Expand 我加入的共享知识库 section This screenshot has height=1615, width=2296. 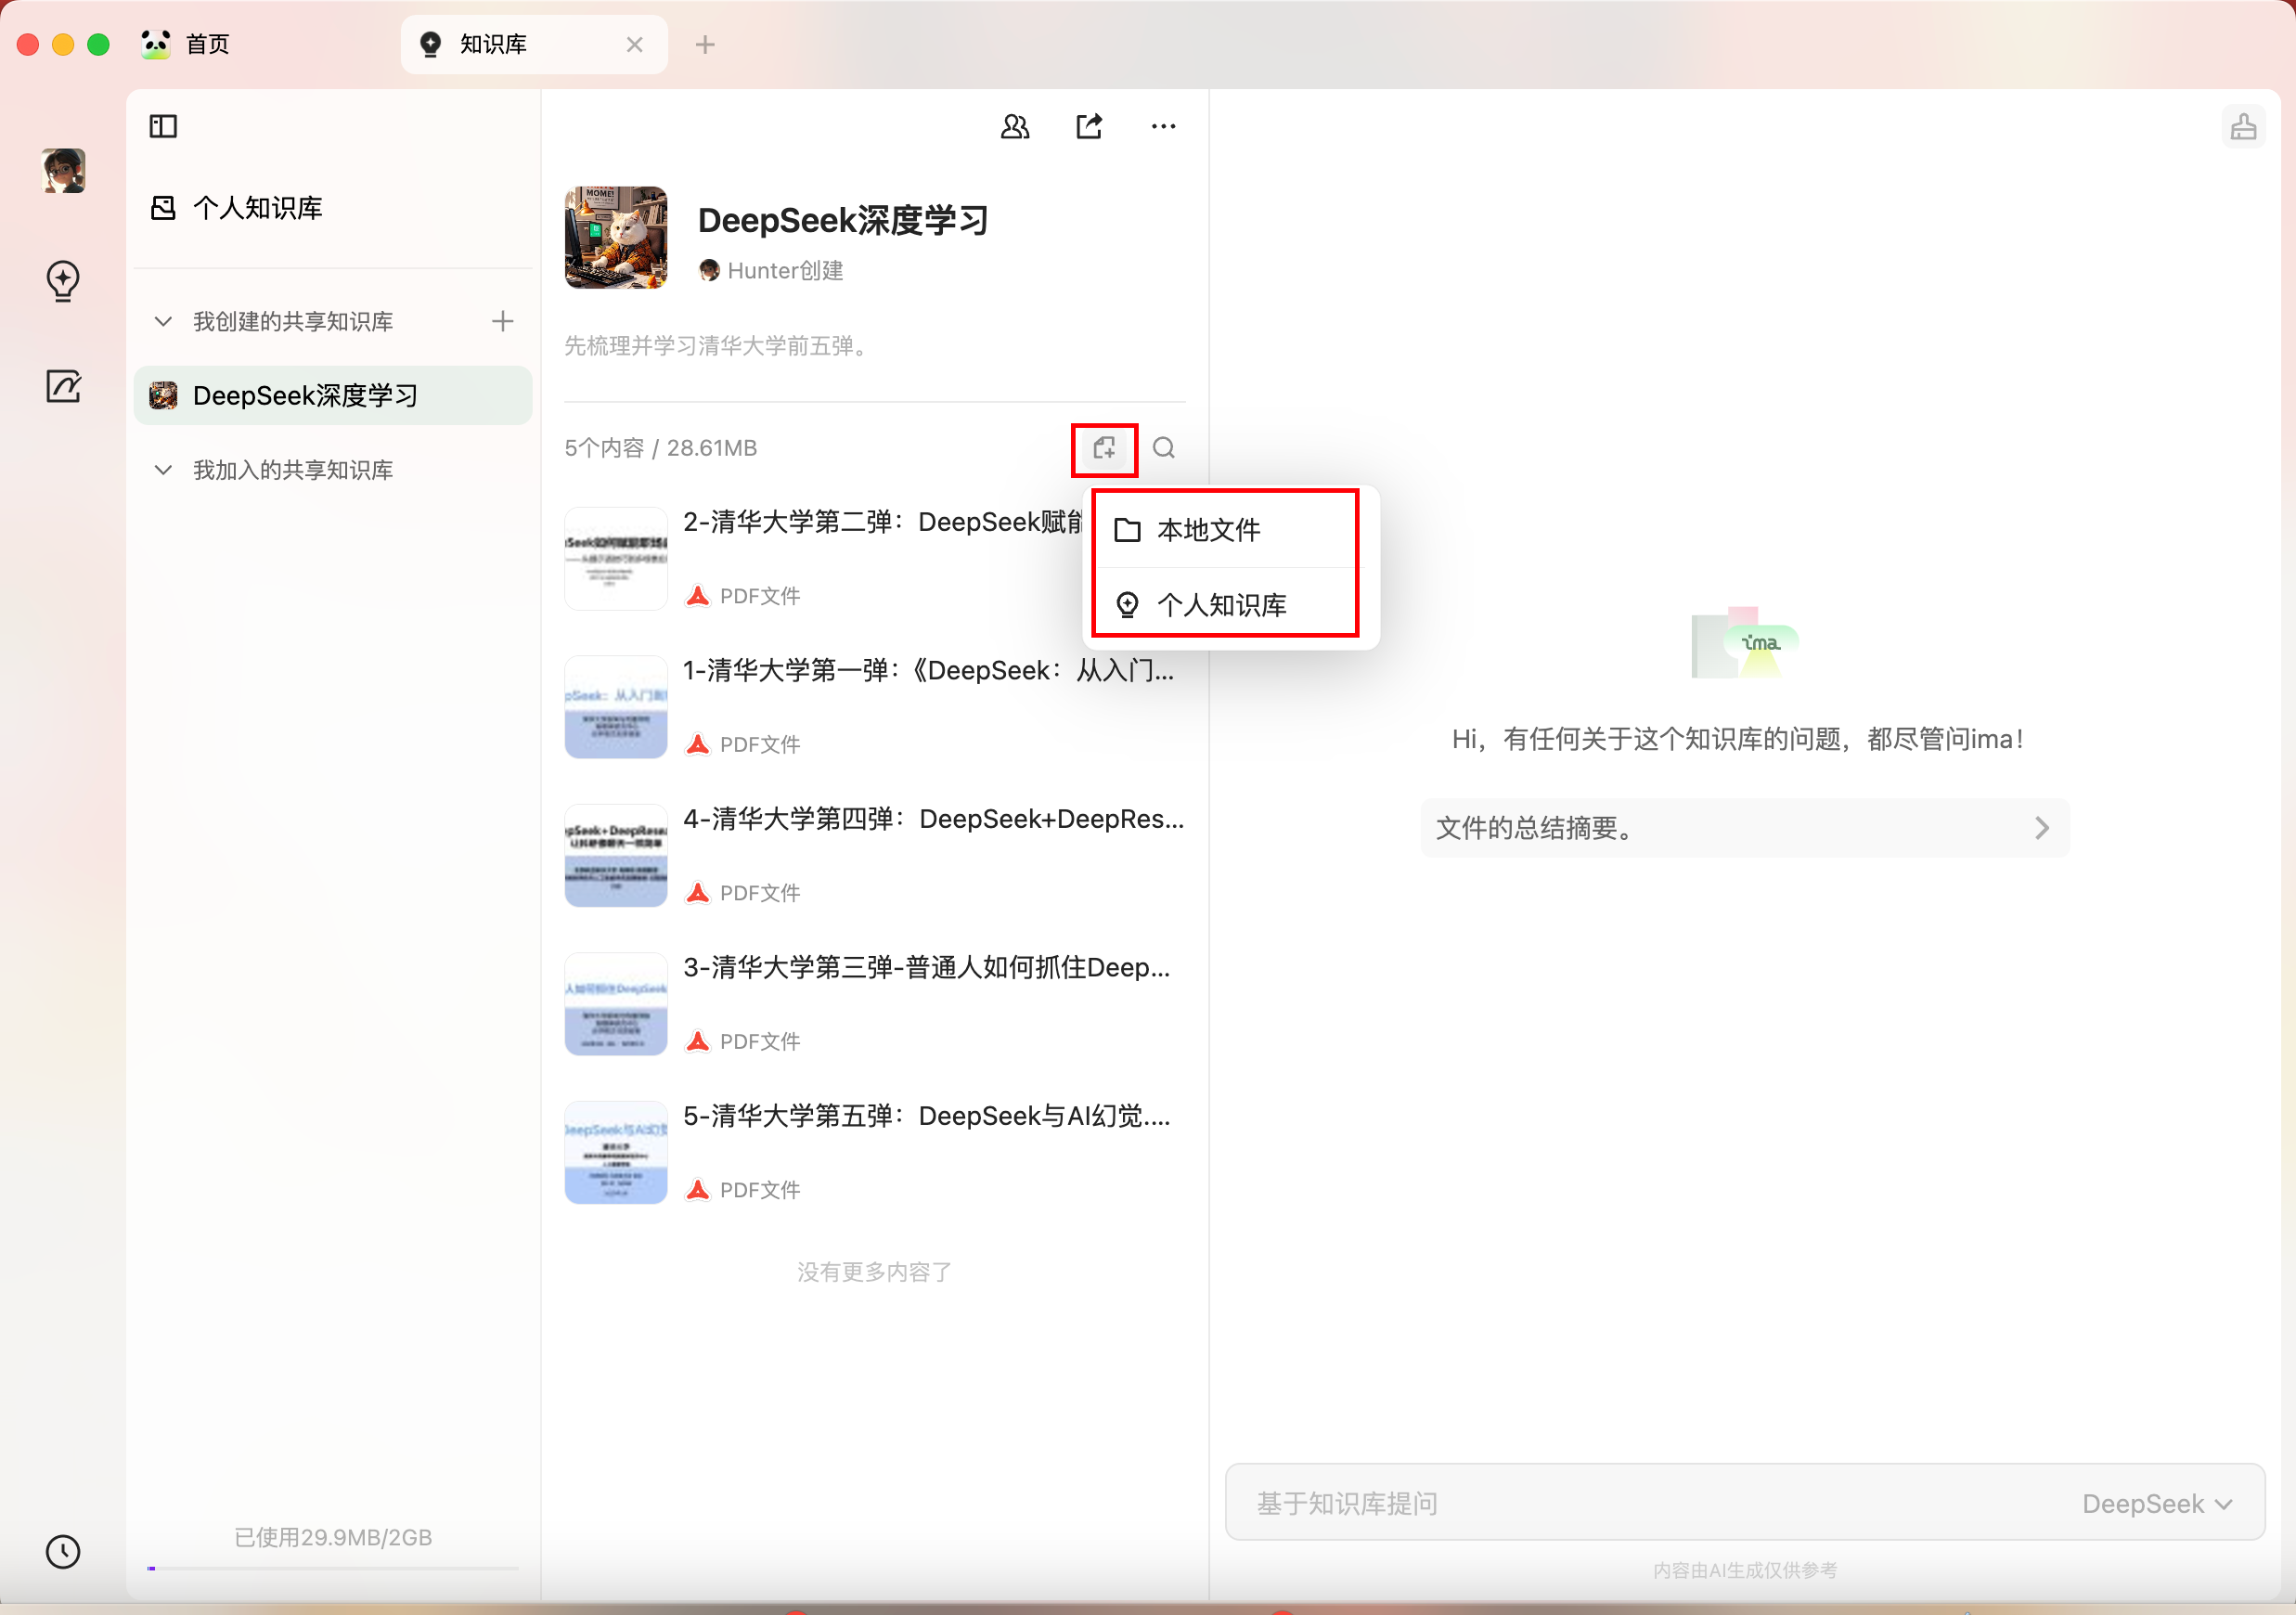tap(163, 470)
